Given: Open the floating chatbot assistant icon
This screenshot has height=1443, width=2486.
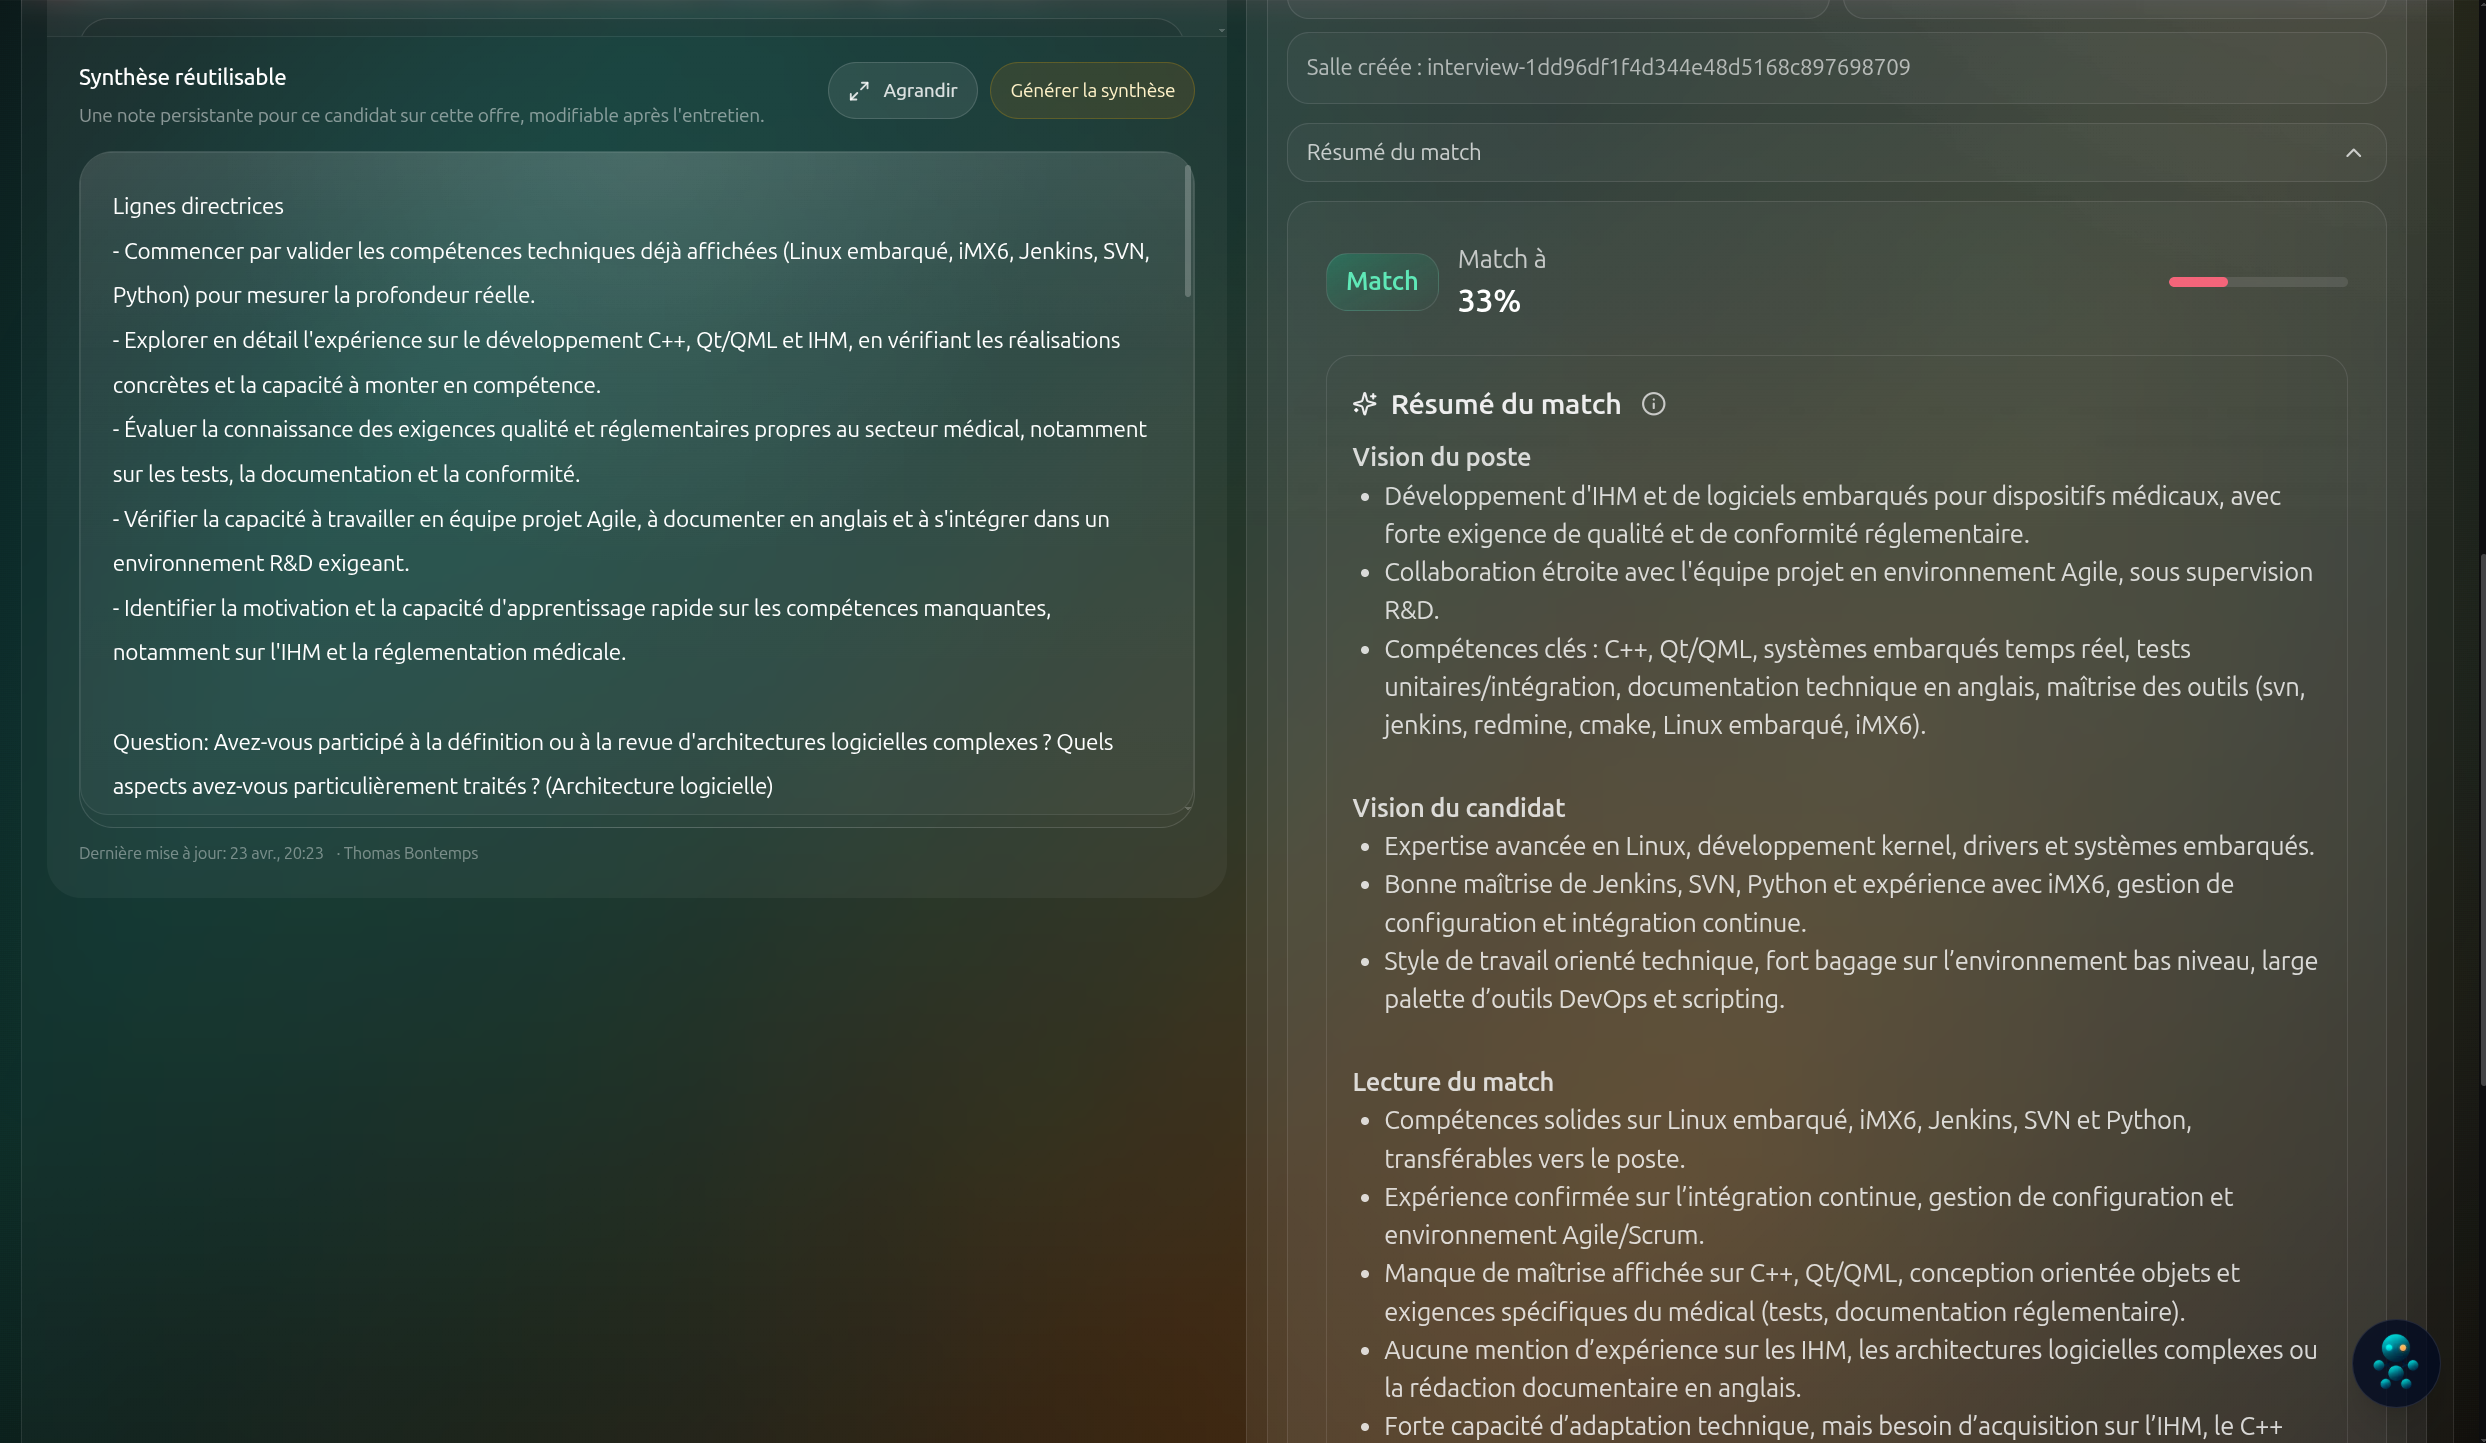Looking at the screenshot, I should click(x=2395, y=1362).
